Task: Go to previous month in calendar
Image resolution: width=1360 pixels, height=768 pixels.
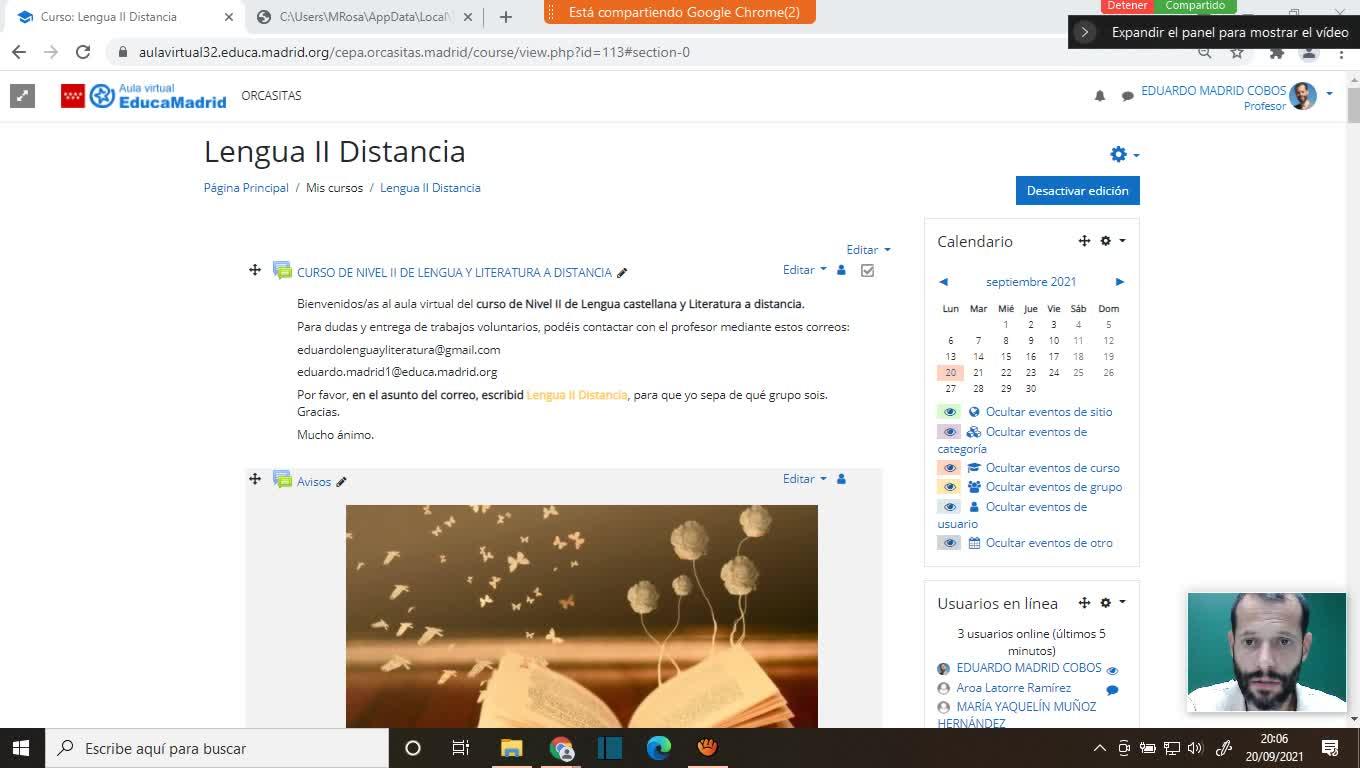Action: coord(943,282)
